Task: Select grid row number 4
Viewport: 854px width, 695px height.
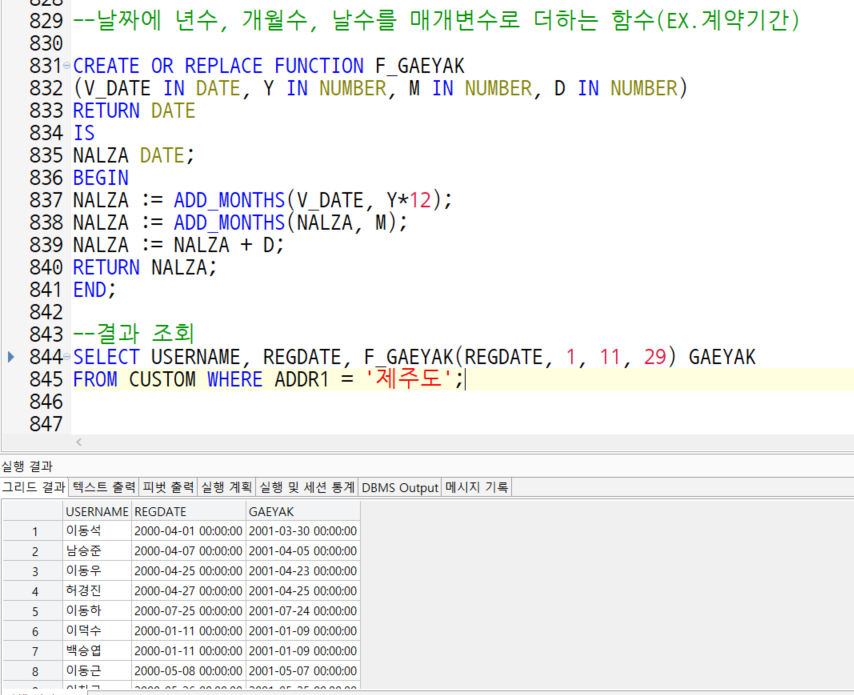Action: (x=34, y=591)
